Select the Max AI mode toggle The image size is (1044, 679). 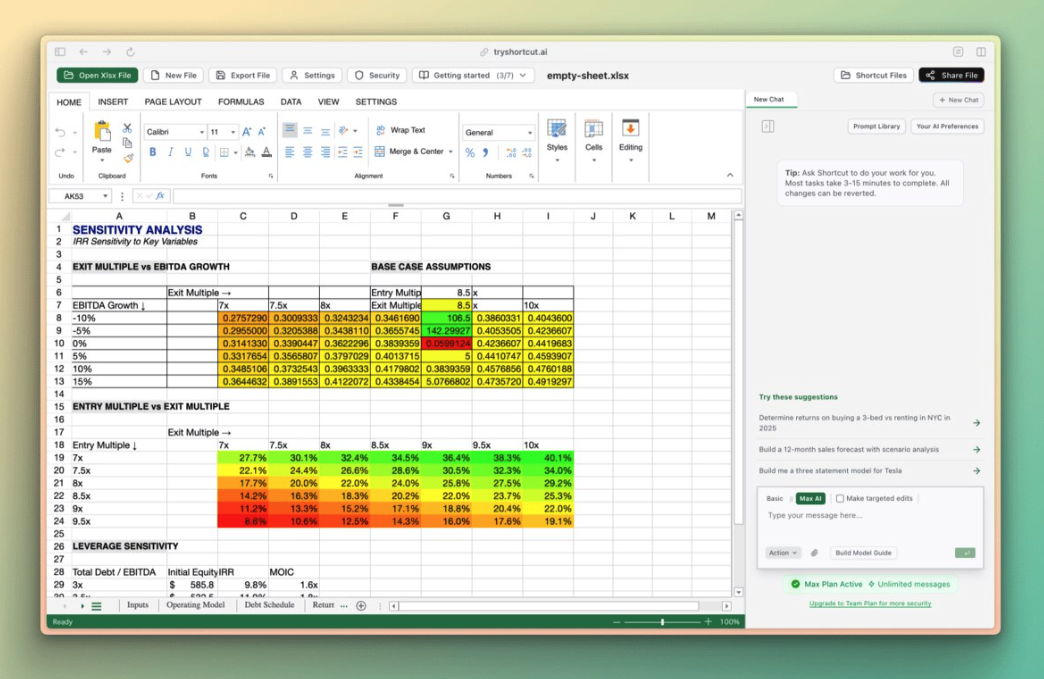click(x=809, y=498)
